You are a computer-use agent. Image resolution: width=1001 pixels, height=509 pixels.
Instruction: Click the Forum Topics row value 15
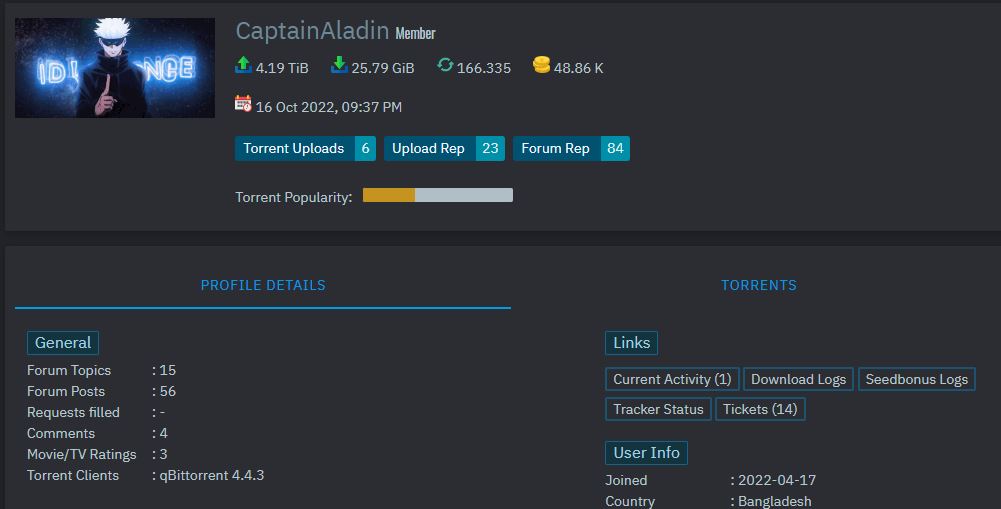tap(168, 370)
